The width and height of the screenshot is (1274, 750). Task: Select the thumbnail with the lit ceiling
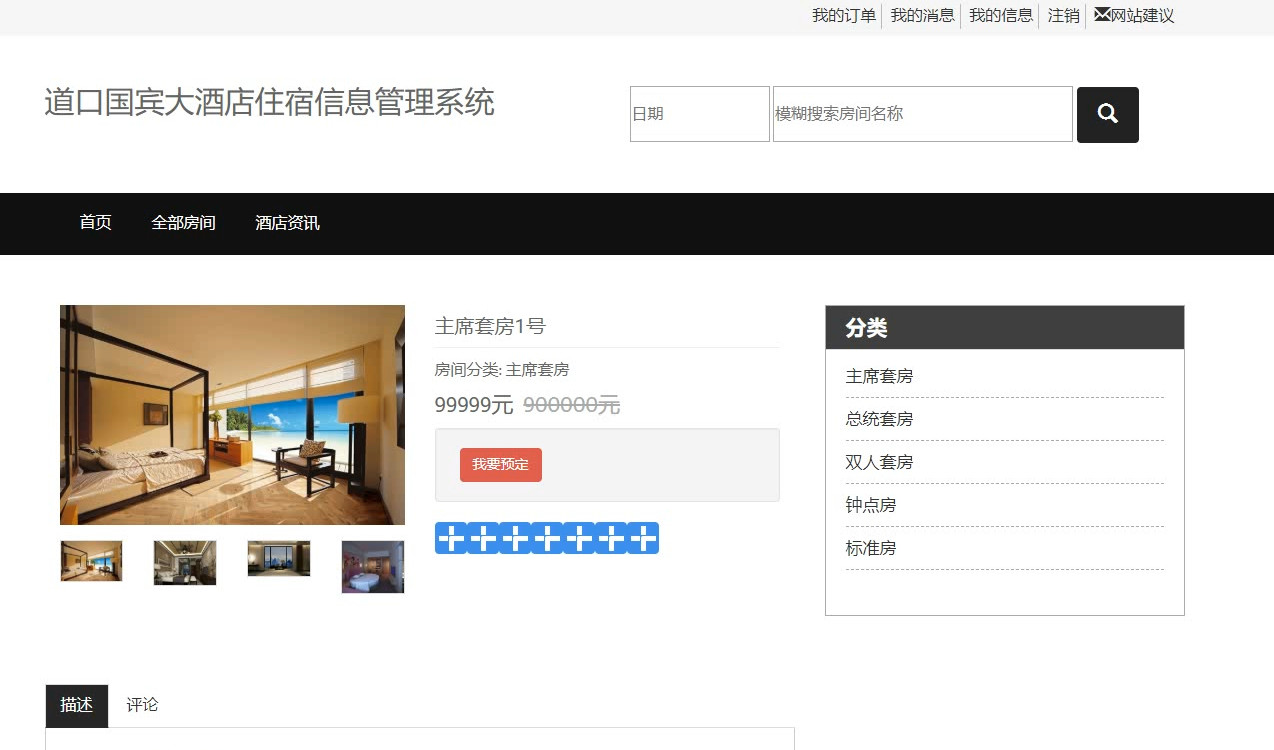click(185, 563)
